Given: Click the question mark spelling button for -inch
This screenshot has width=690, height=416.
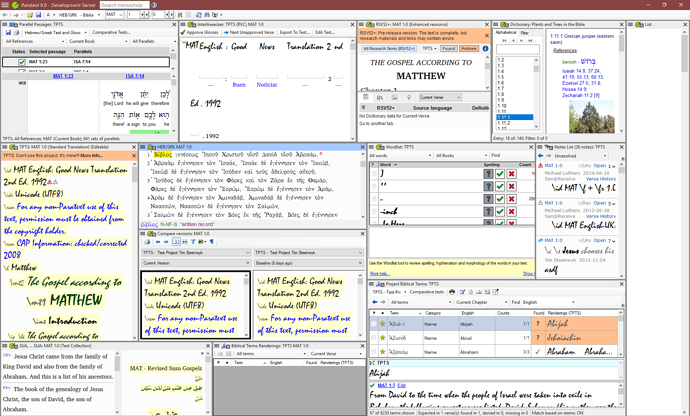Looking at the screenshot, I should tap(488, 211).
